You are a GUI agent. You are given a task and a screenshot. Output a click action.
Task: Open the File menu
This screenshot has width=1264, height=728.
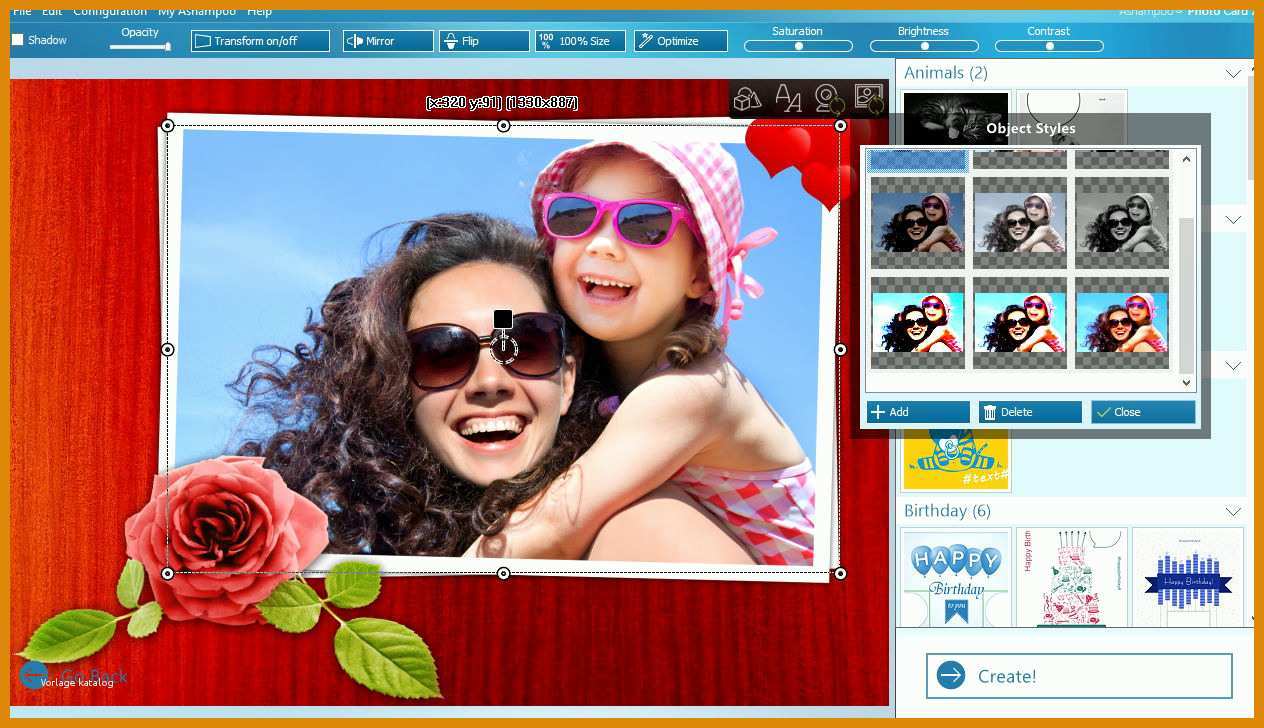tap(21, 11)
